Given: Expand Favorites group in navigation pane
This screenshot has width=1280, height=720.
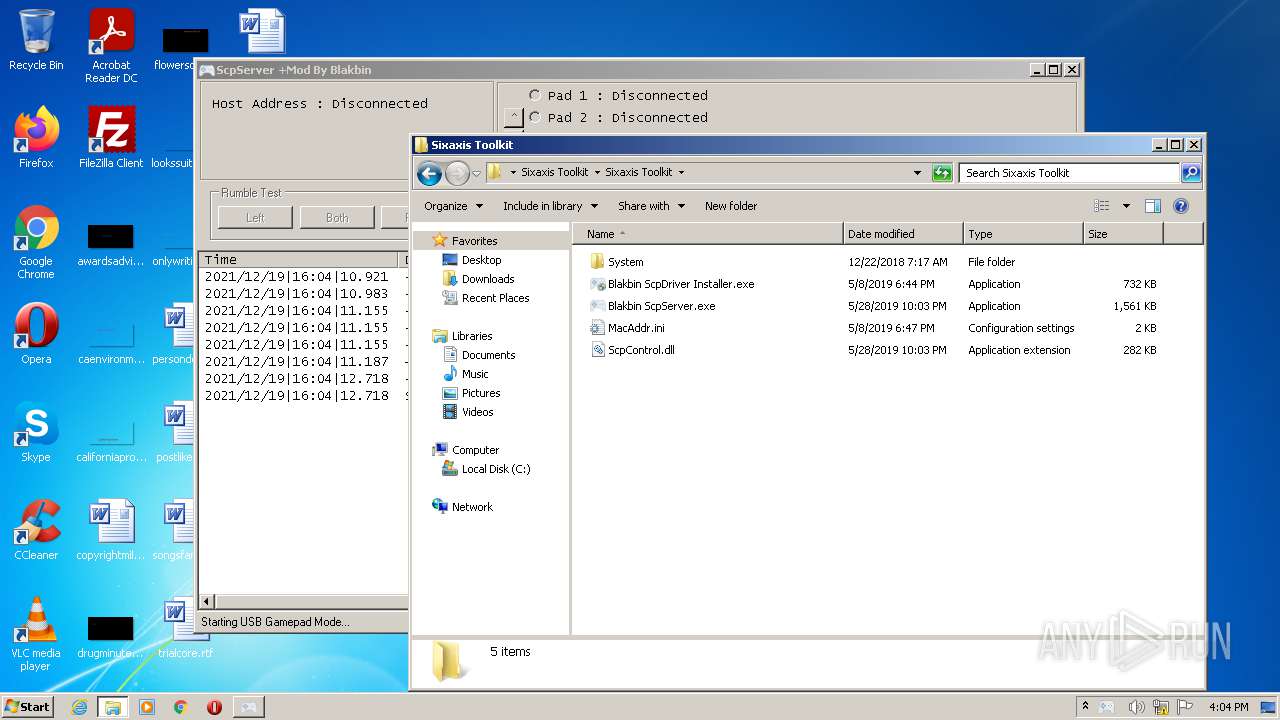Looking at the screenshot, I should [x=474, y=241].
